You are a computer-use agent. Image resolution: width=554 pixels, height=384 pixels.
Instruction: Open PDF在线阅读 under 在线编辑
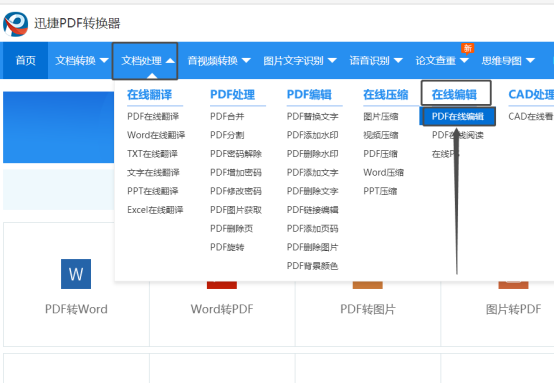click(458, 135)
